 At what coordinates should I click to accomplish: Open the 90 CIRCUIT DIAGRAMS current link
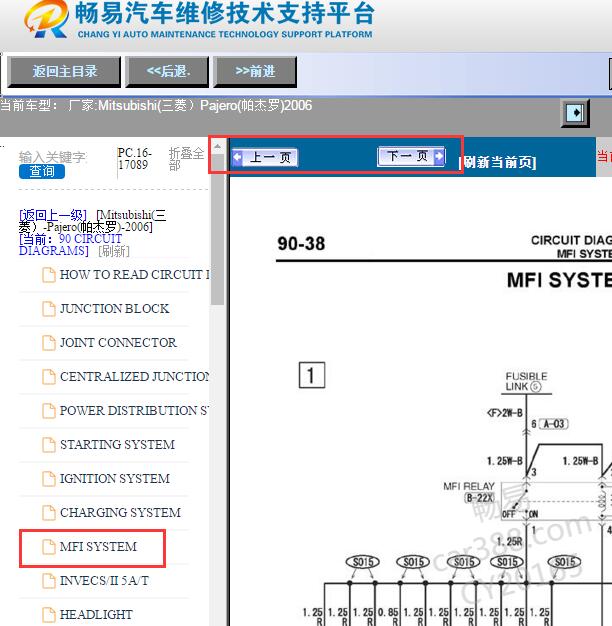pyautogui.click(x=70, y=244)
